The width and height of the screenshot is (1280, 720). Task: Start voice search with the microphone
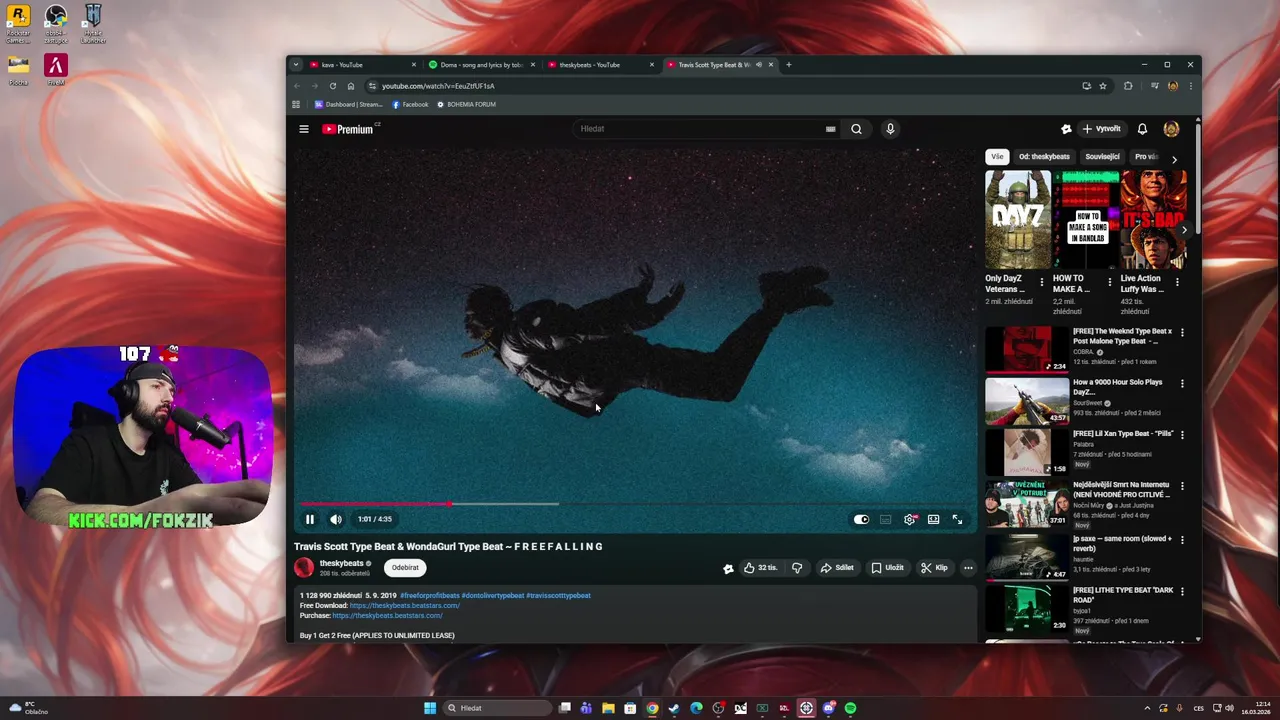click(x=890, y=129)
